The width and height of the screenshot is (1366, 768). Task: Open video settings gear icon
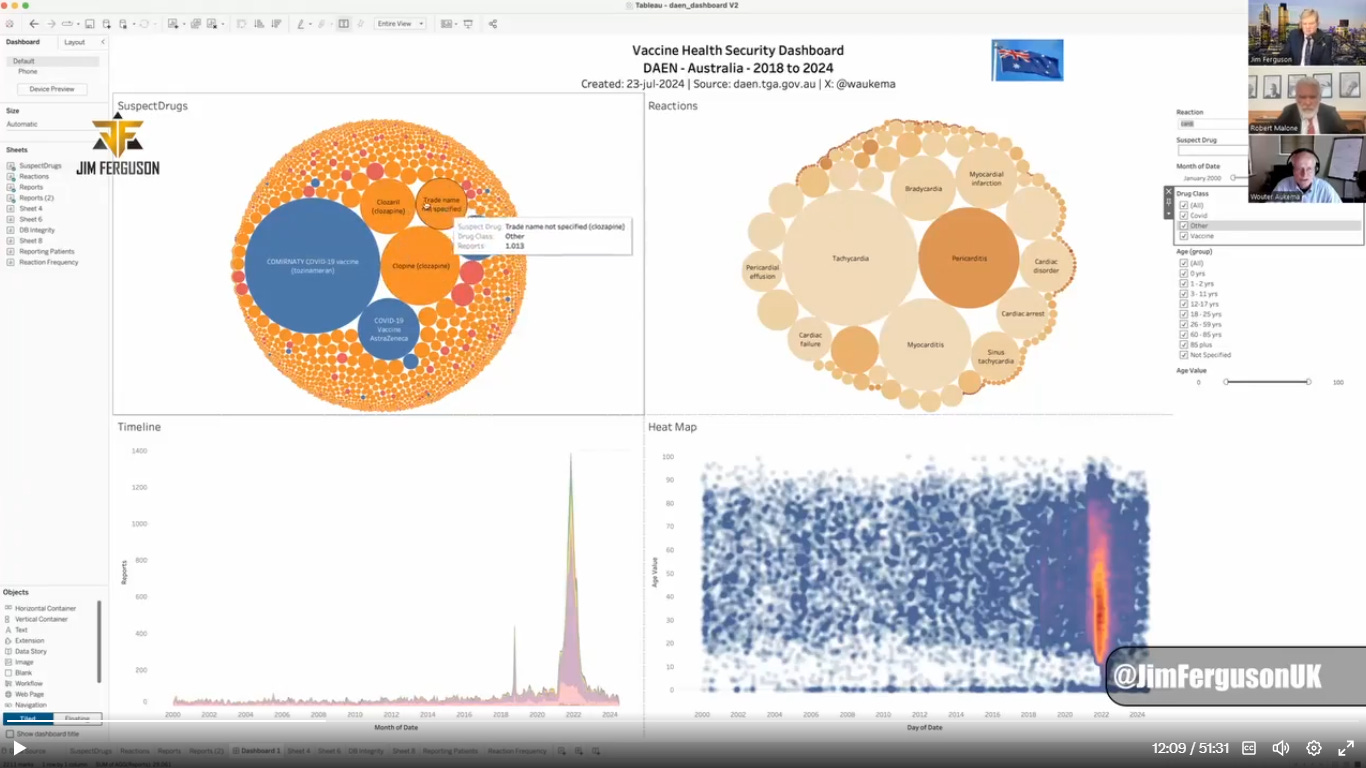point(1314,748)
